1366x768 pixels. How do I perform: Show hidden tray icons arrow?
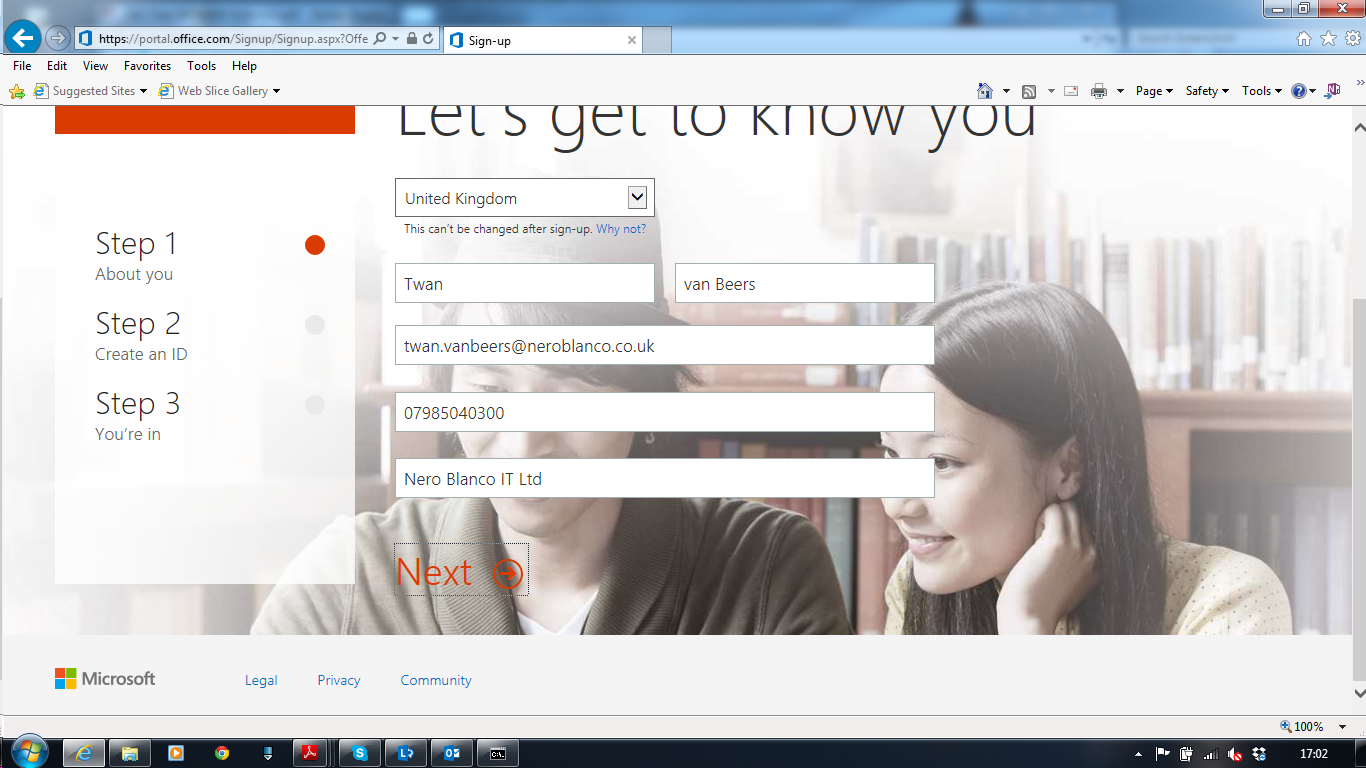(x=1139, y=754)
